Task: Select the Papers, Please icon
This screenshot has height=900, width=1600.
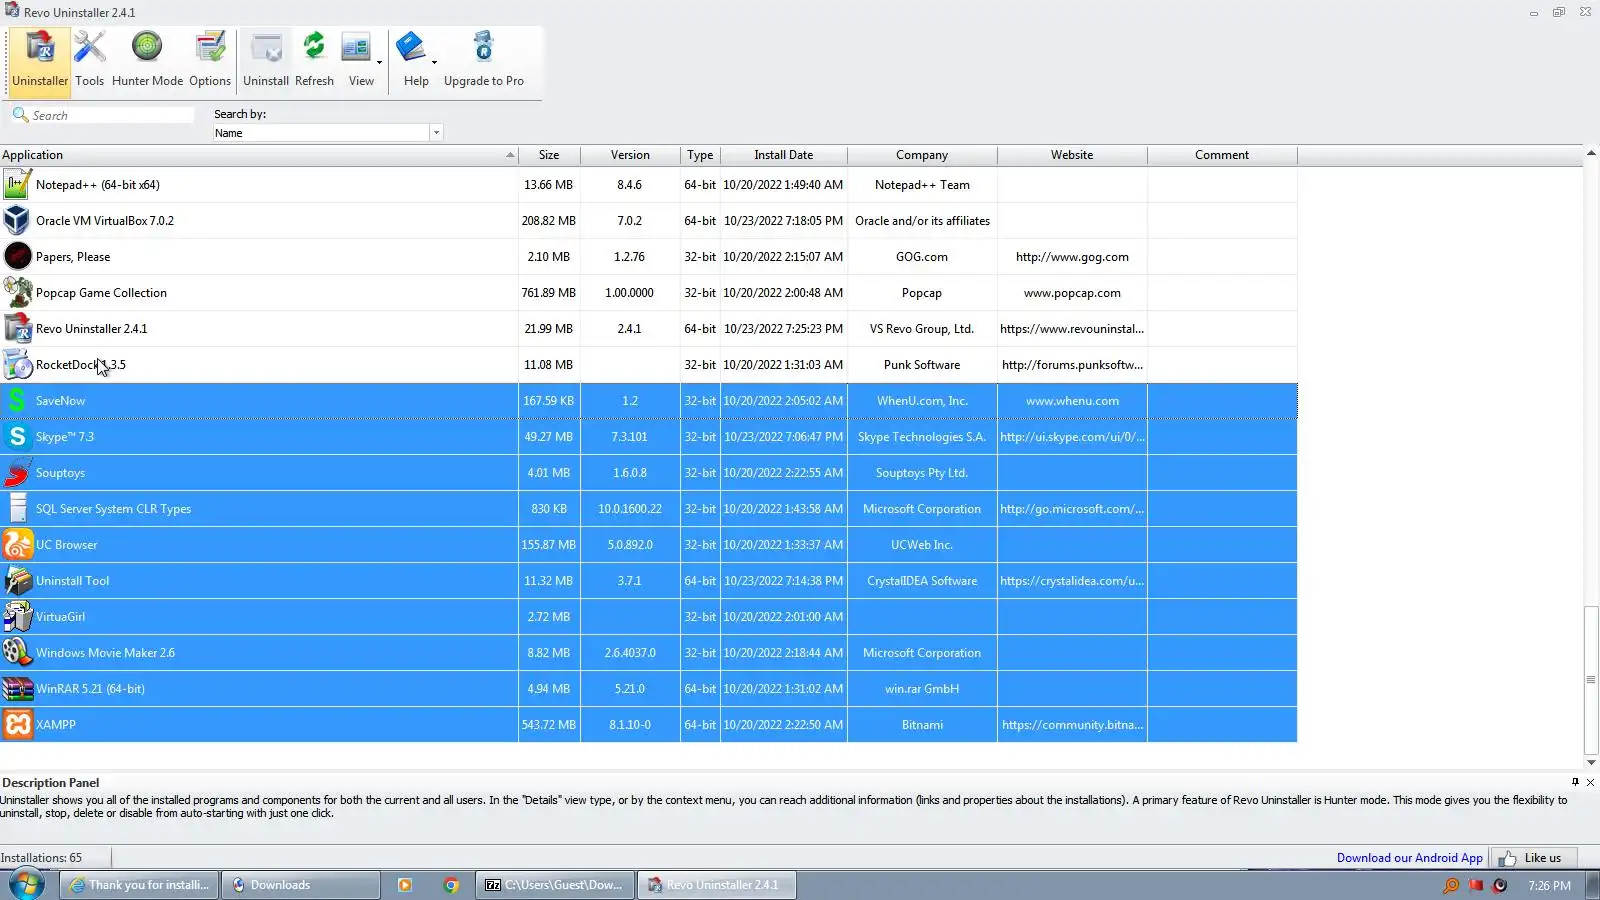Action: point(17,257)
